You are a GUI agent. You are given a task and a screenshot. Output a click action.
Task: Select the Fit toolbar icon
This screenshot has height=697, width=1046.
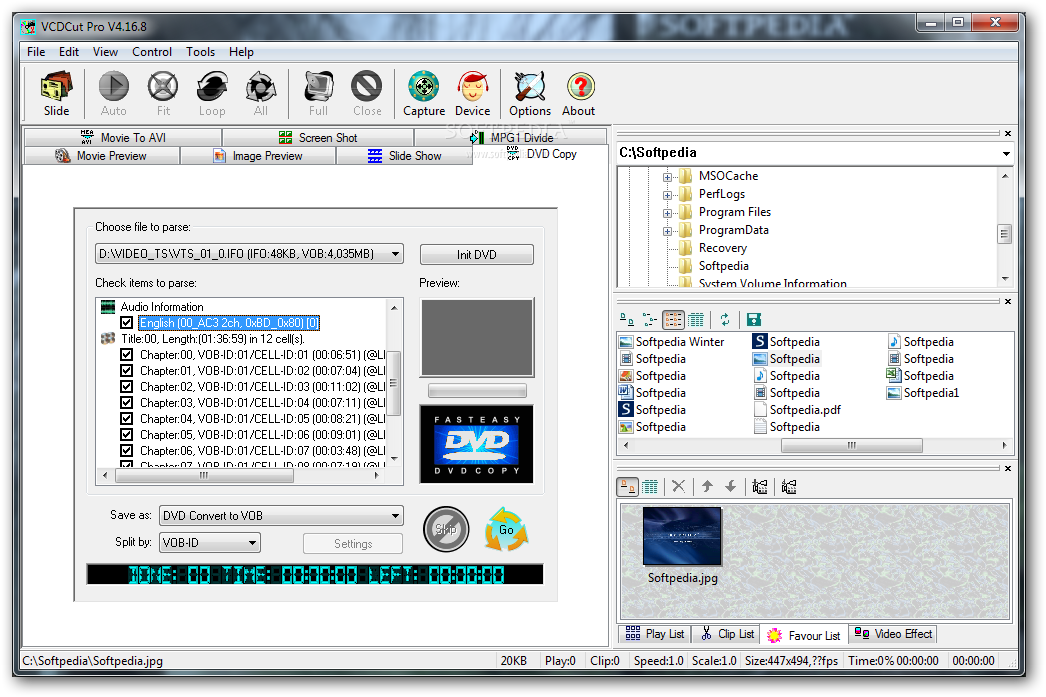[x=163, y=94]
